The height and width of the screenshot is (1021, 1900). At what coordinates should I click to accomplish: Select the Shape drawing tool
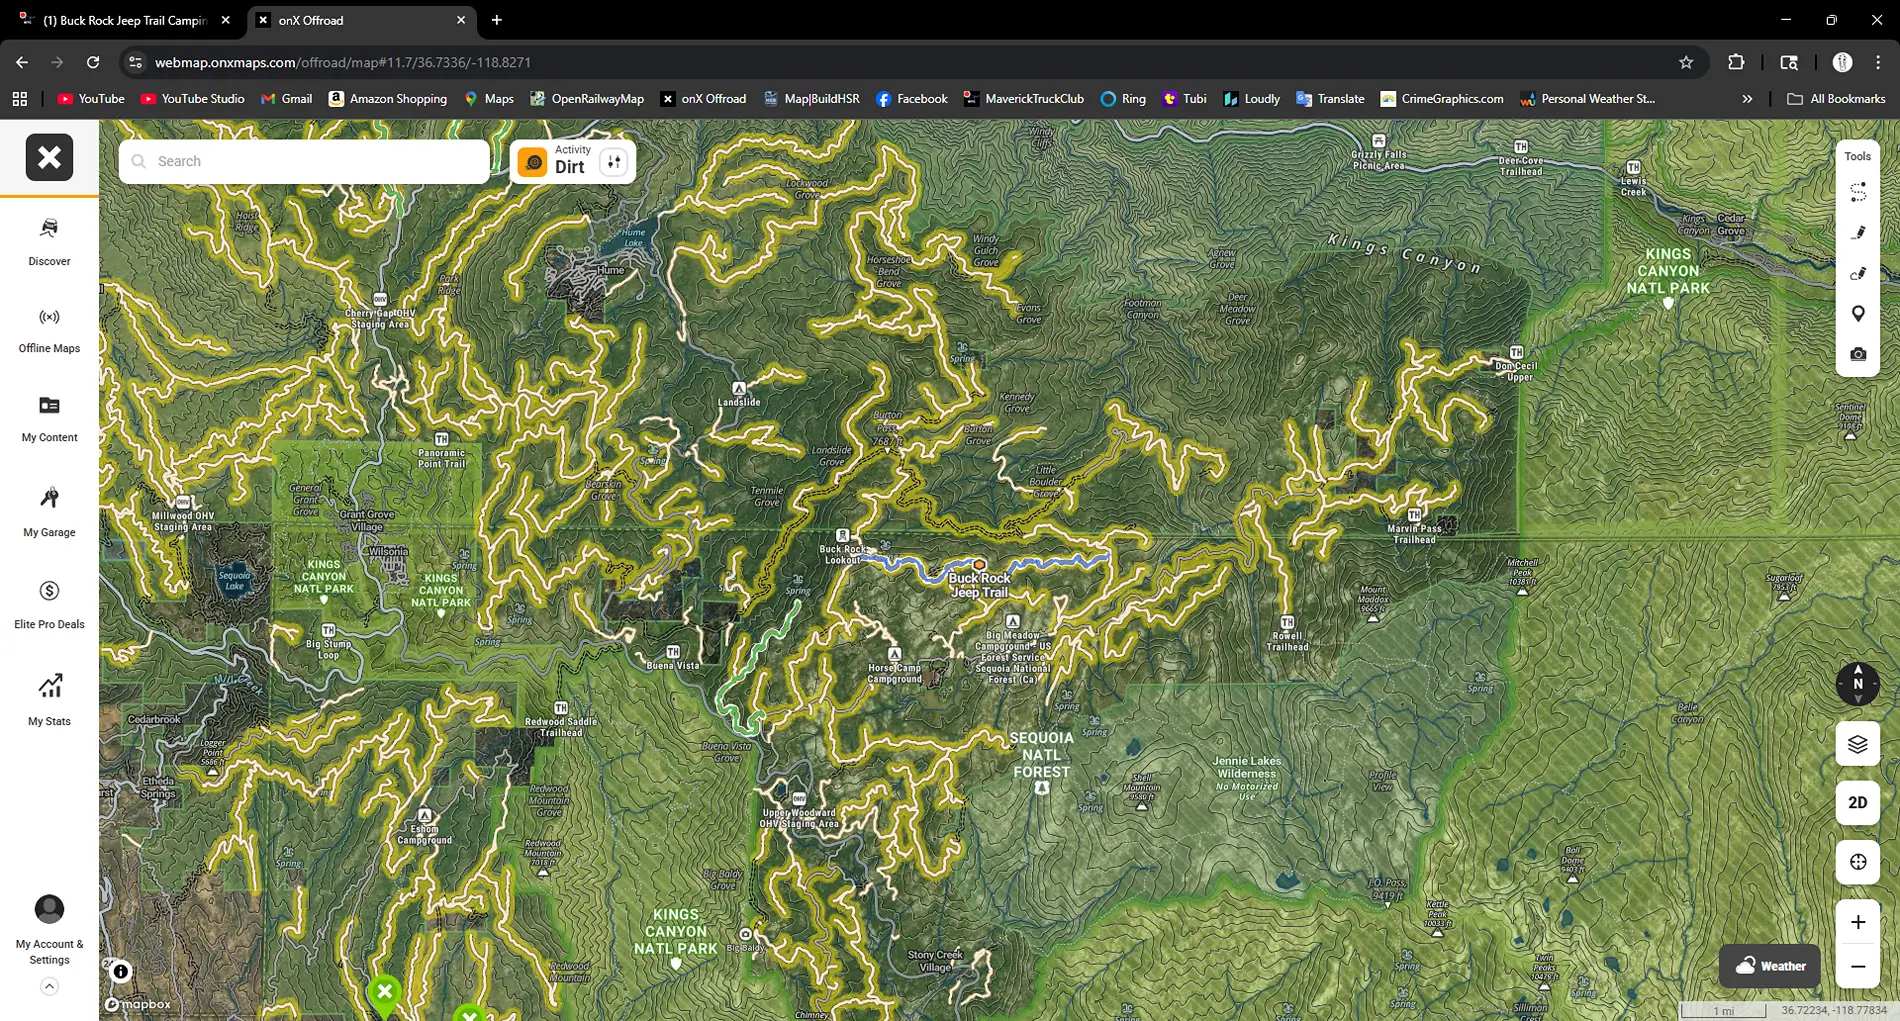(x=1858, y=273)
